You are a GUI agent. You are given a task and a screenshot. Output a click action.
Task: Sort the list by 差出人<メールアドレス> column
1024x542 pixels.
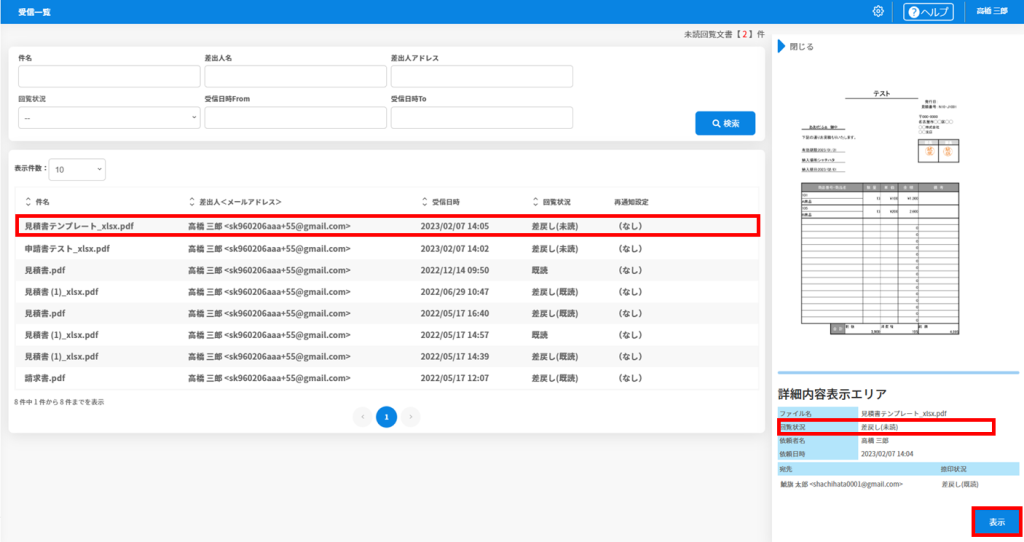click(x=235, y=202)
